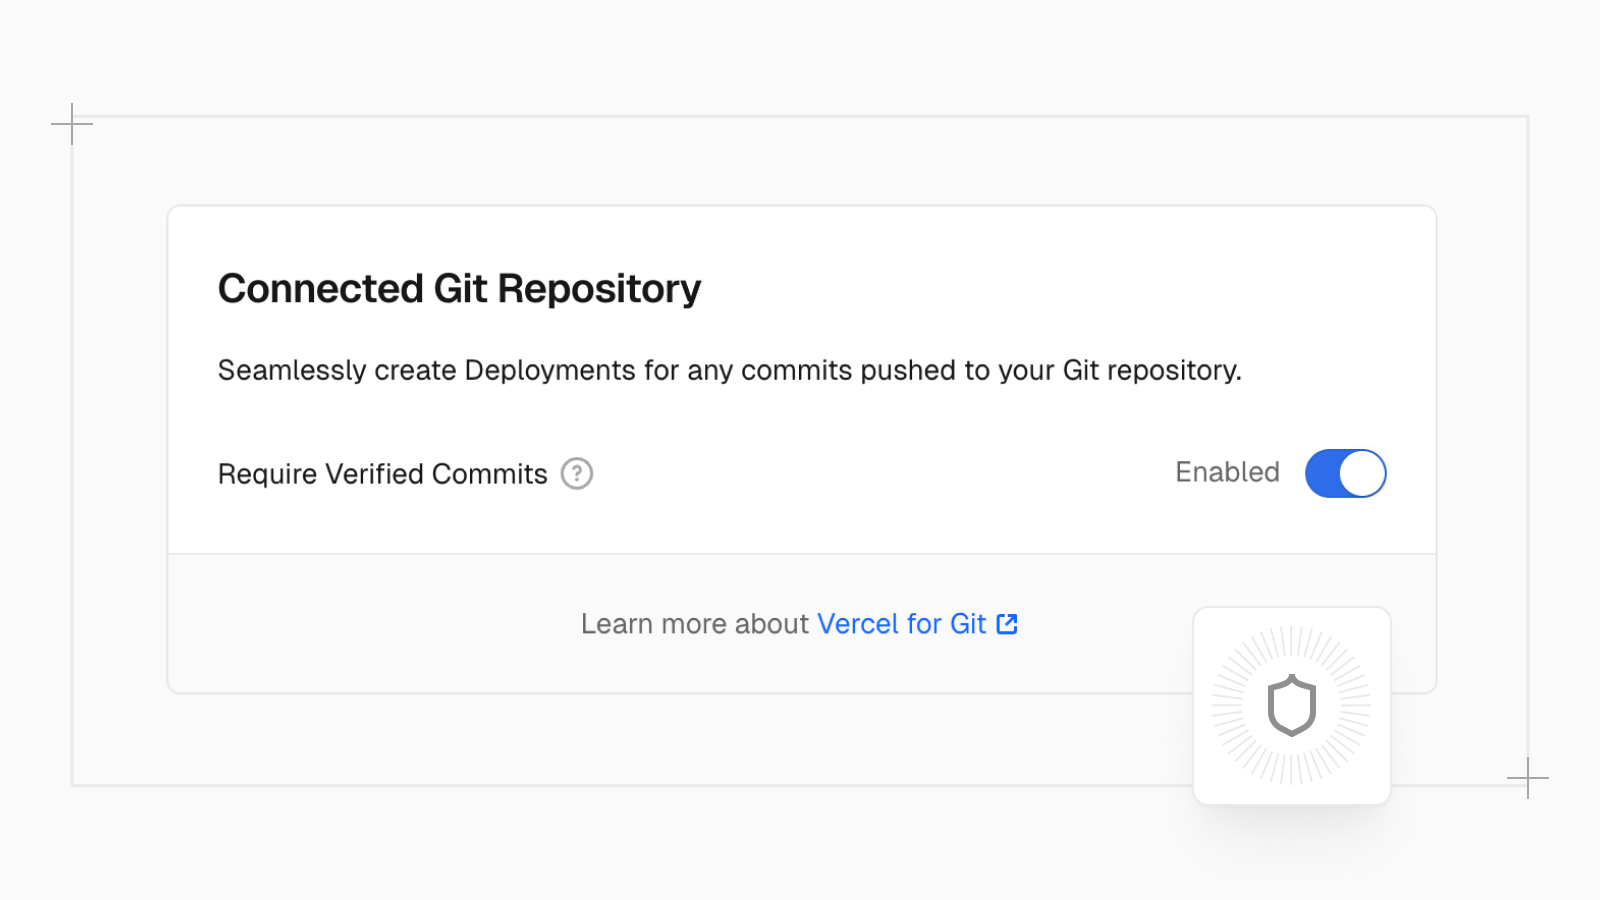
Task: Click the top-left crop mark crosshair
Action: point(72,123)
